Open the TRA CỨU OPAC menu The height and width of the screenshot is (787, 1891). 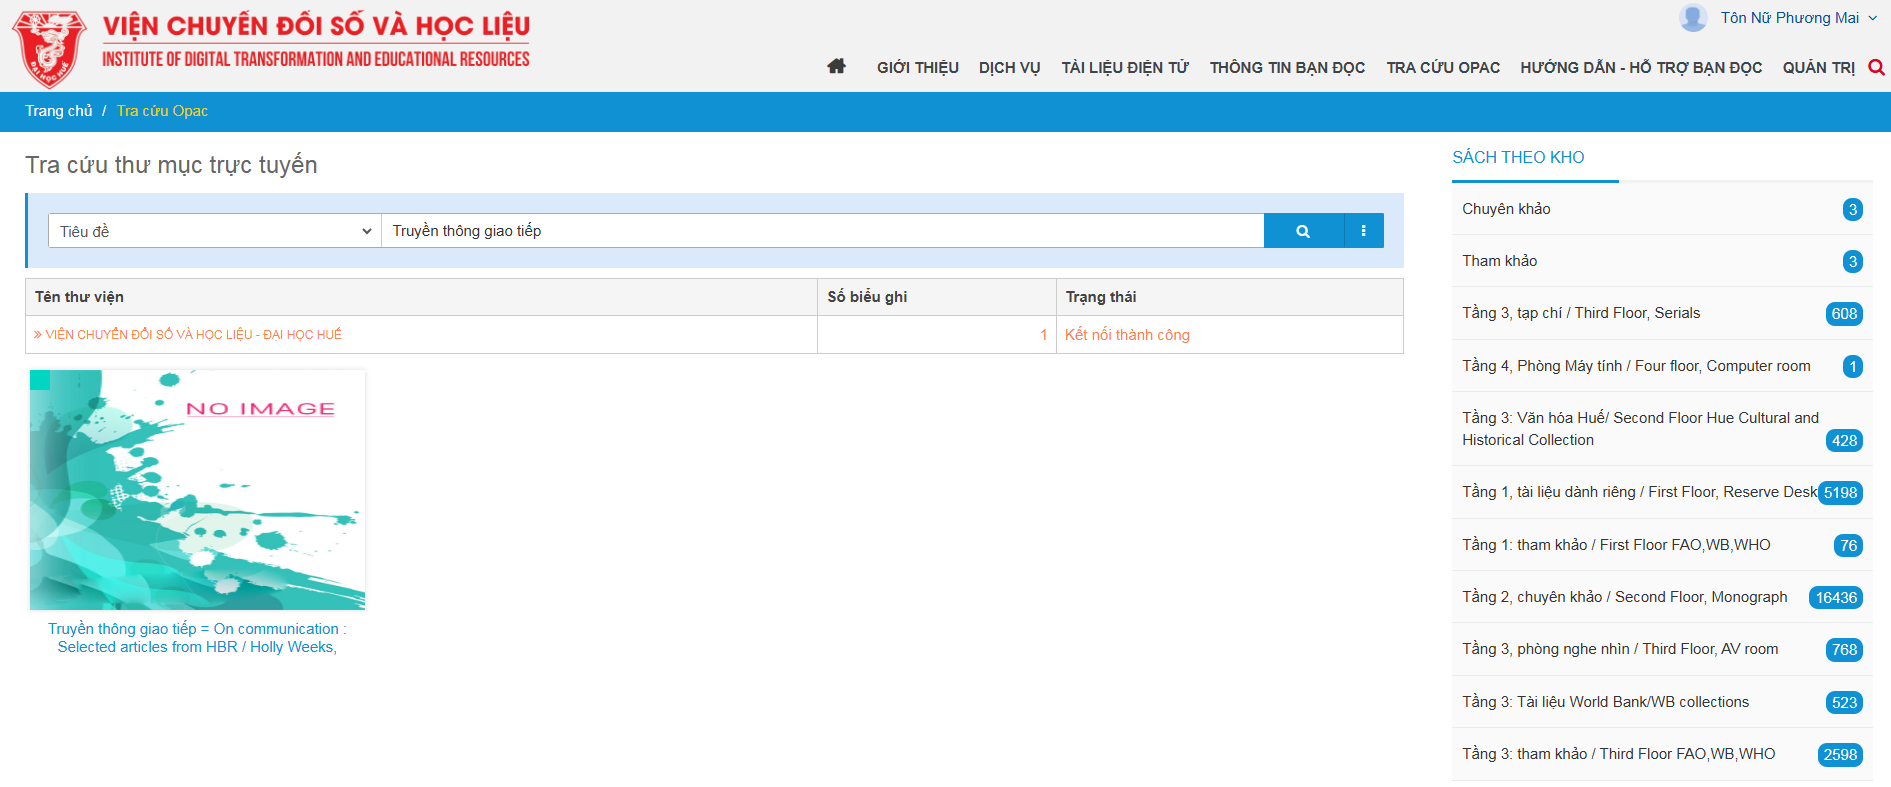pos(1442,68)
